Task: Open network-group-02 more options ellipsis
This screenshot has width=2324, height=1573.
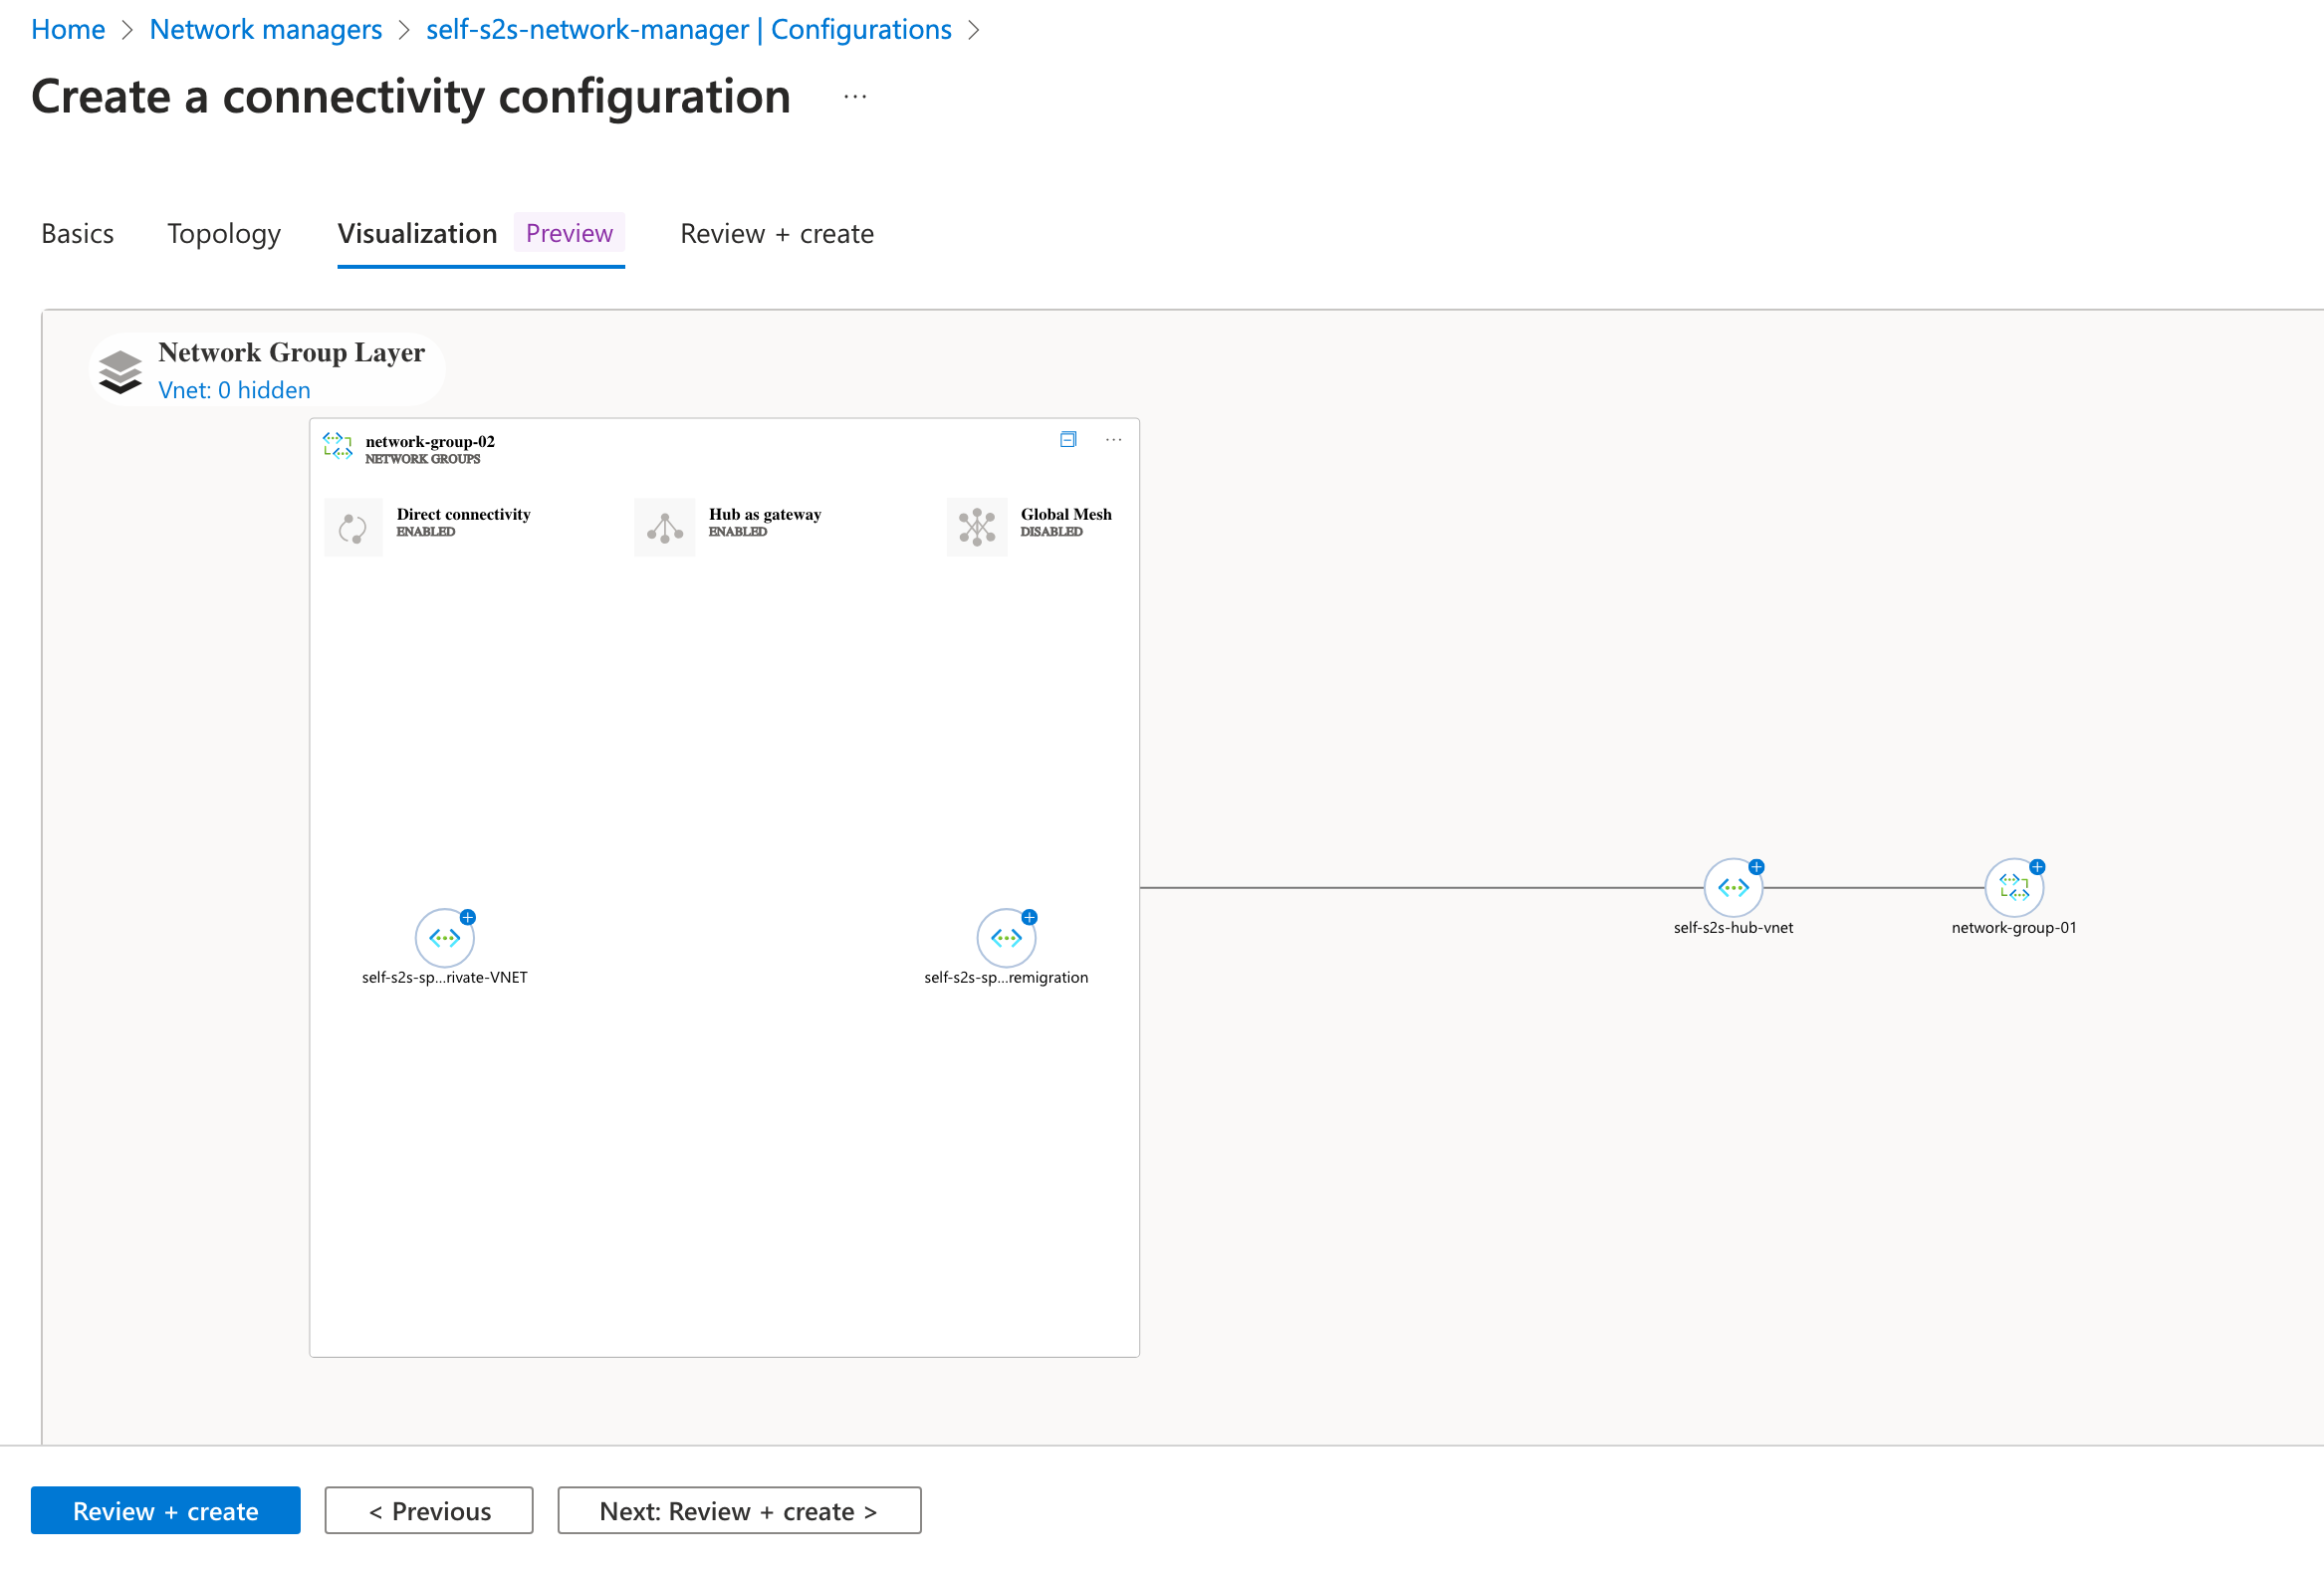Action: (1113, 440)
